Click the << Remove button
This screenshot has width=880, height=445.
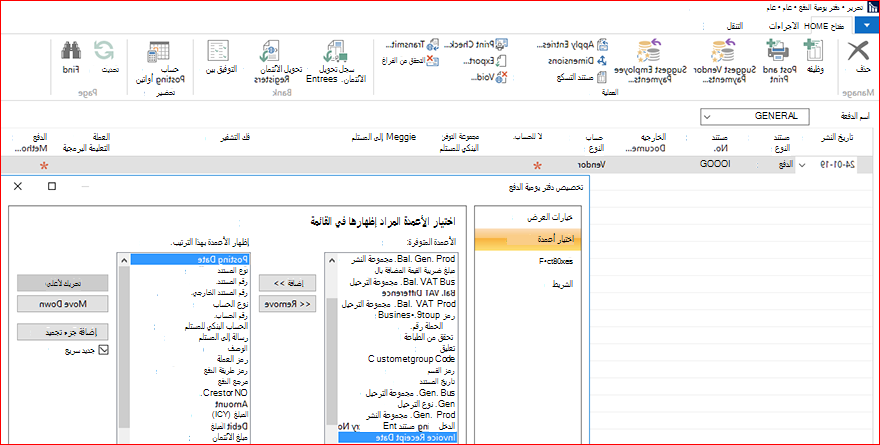[x=287, y=304]
